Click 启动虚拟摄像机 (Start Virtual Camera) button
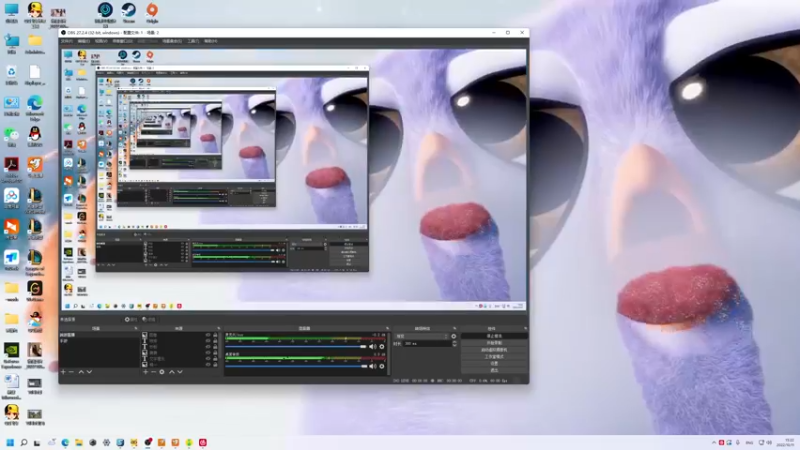 tap(494, 350)
